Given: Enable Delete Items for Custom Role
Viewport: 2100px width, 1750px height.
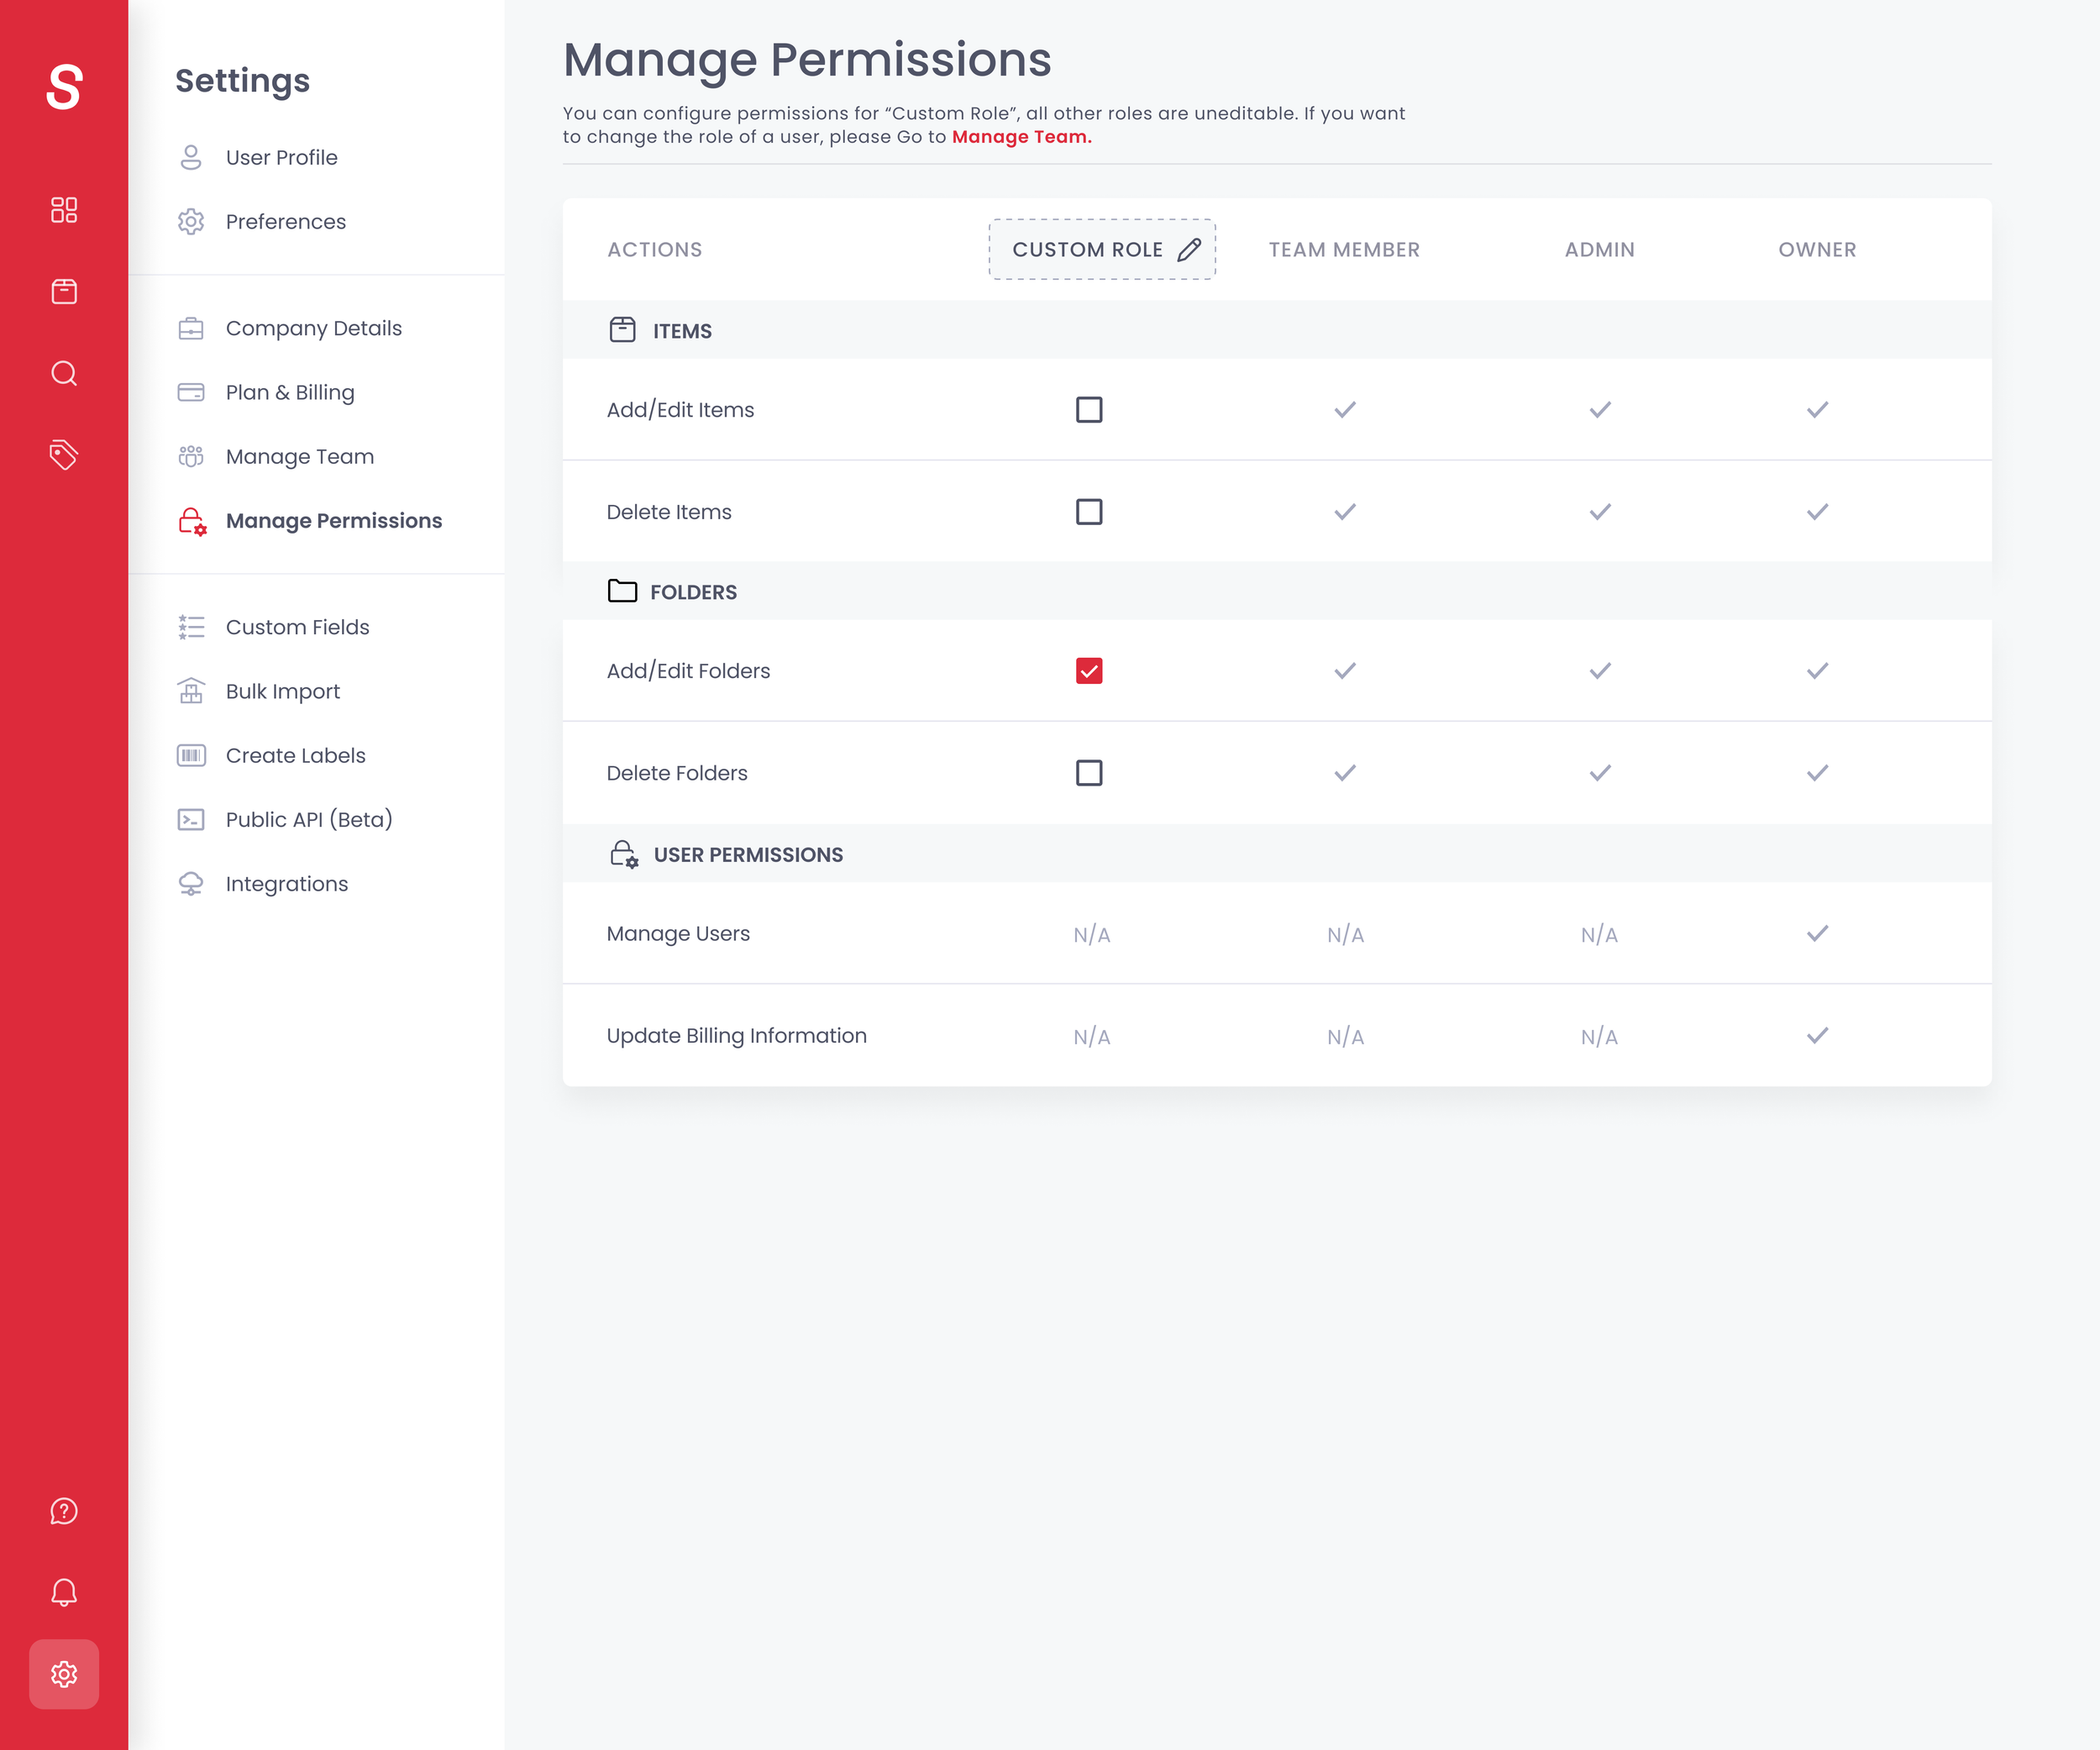Looking at the screenshot, I should coord(1089,512).
